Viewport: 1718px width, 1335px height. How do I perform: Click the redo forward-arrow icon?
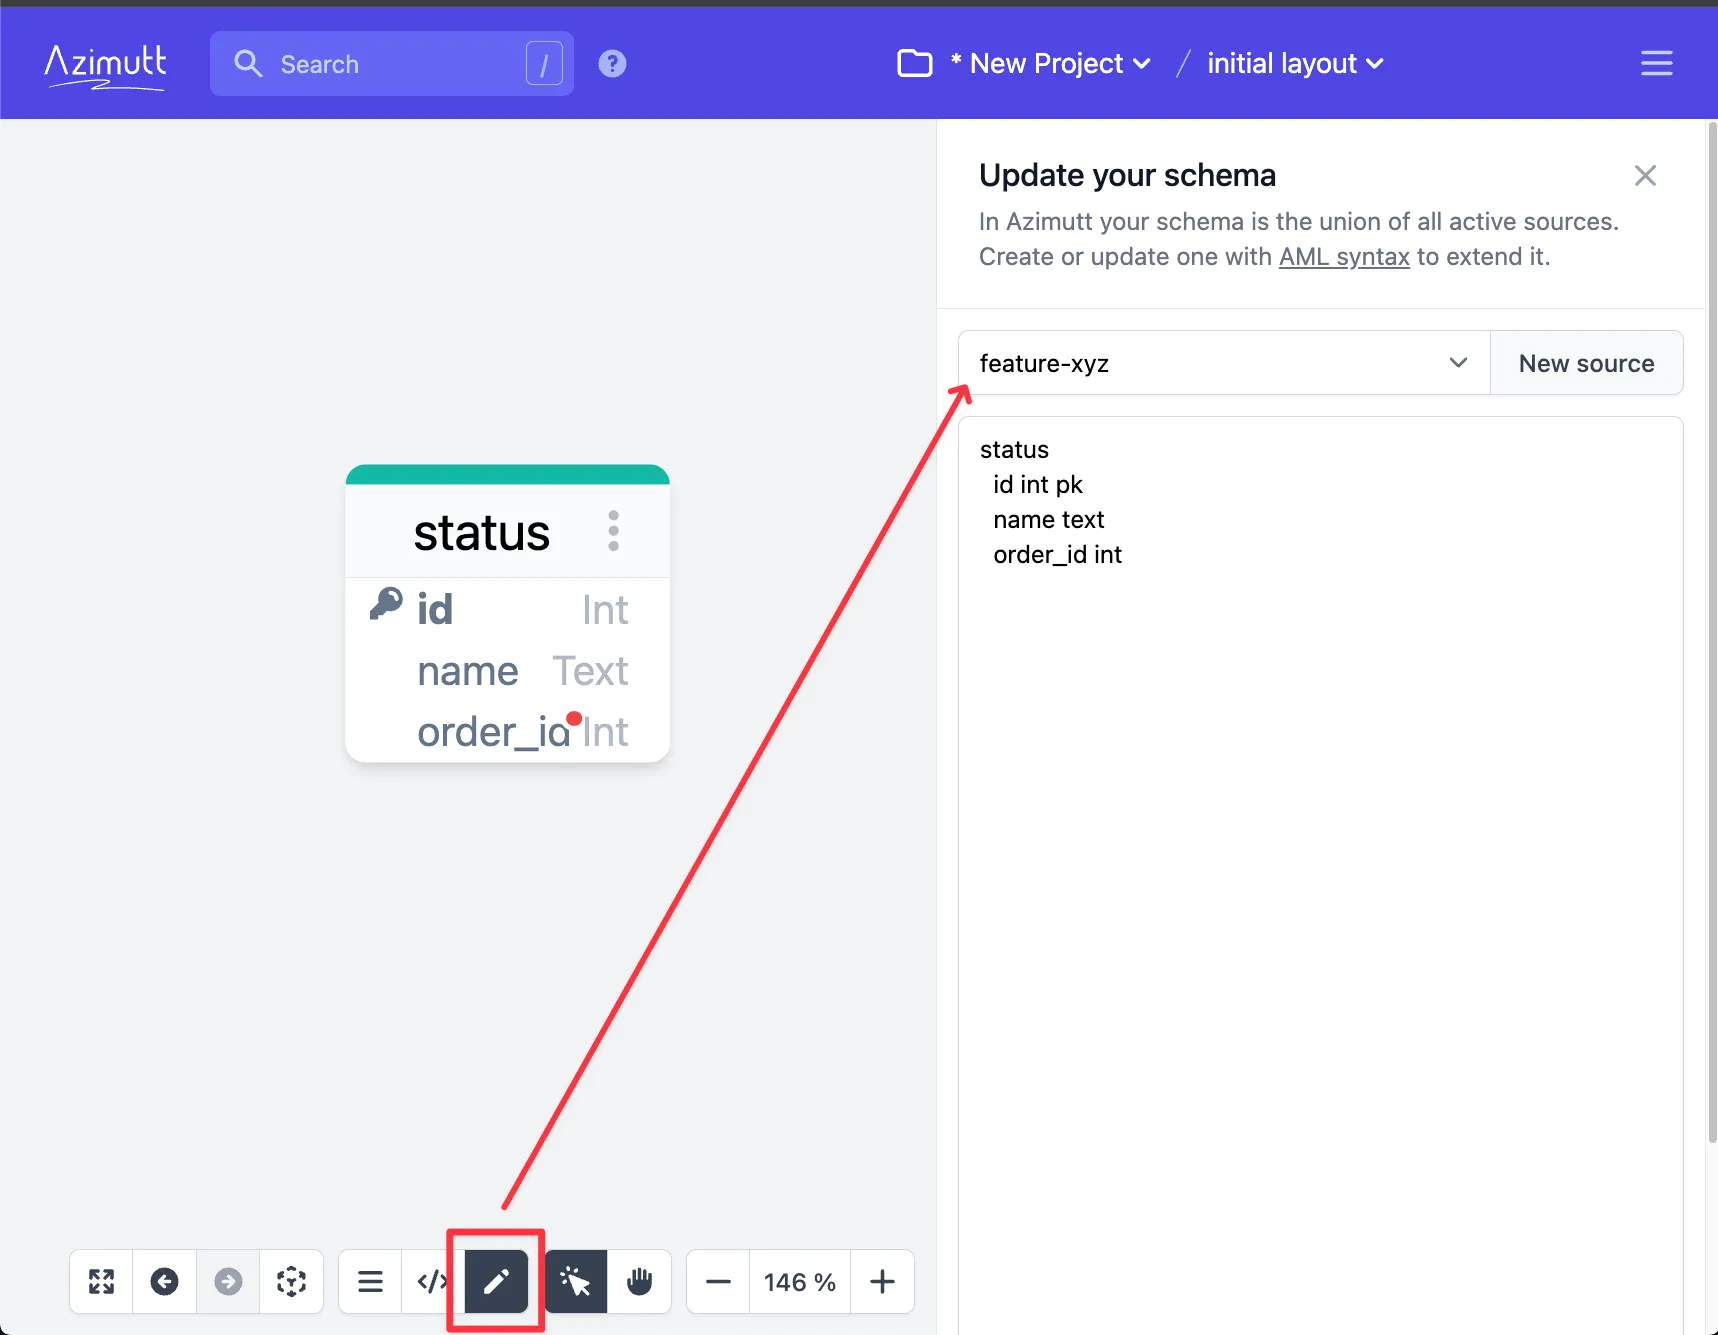pos(228,1281)
